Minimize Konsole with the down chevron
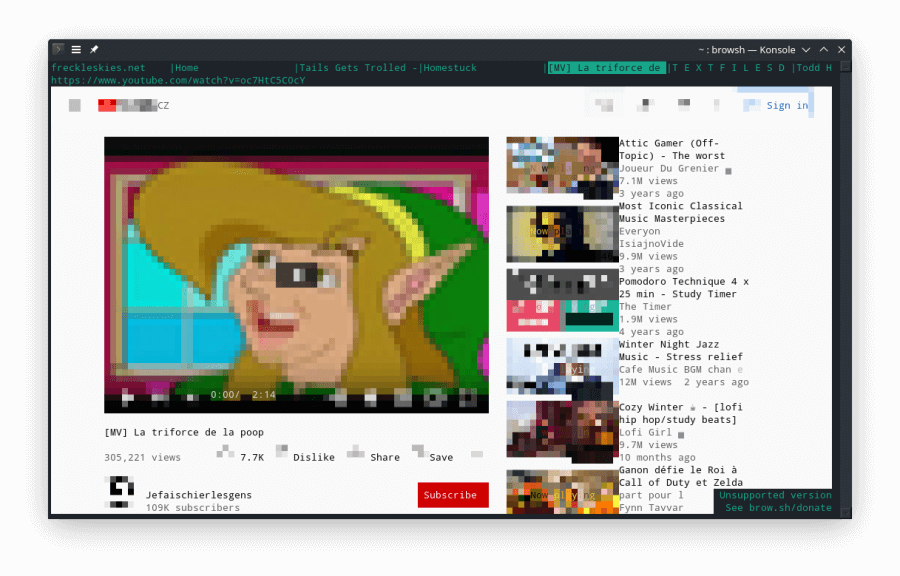Viewport: 900px width, 576px height. point(806,50)
